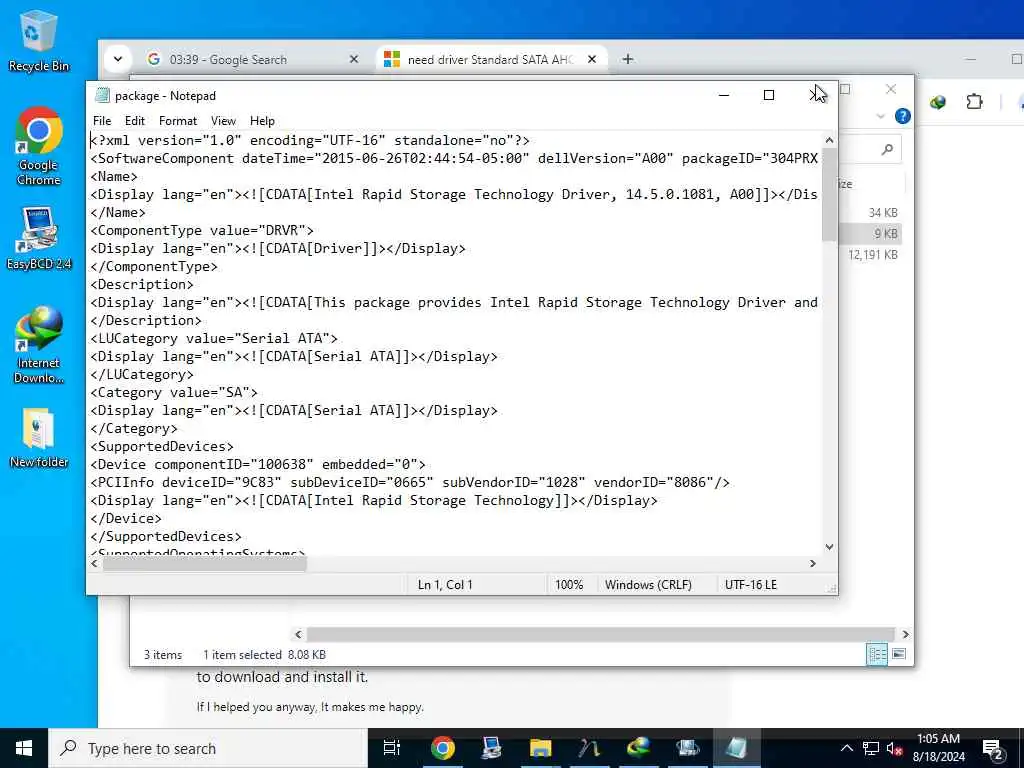Show hidden tray icons chevron
This screenshot has height=768, width=1024.
pos(846,748)
